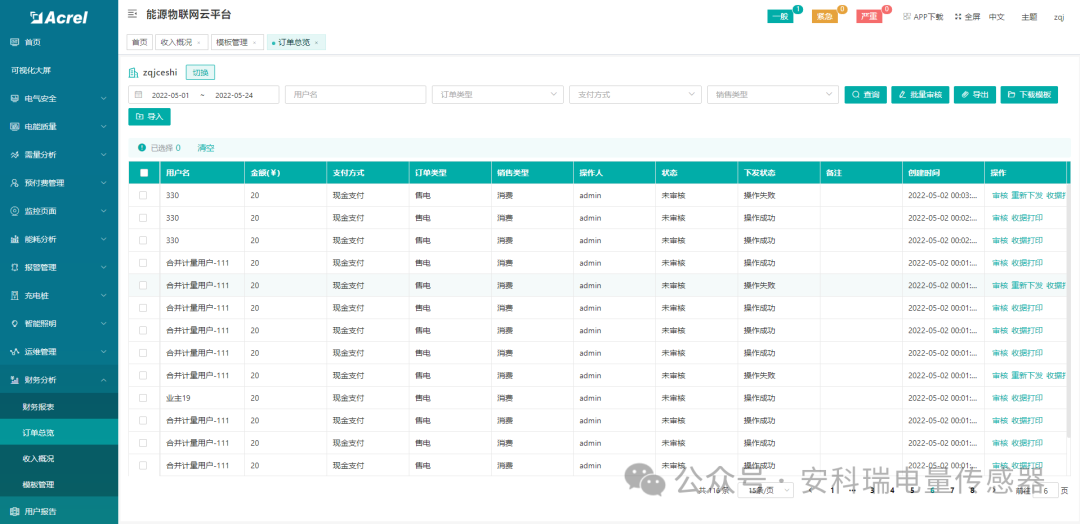Open the 紧急 alarm badge
This screenshot has height=524, width=1080.
pyautogui.click(x=825, y=17)
